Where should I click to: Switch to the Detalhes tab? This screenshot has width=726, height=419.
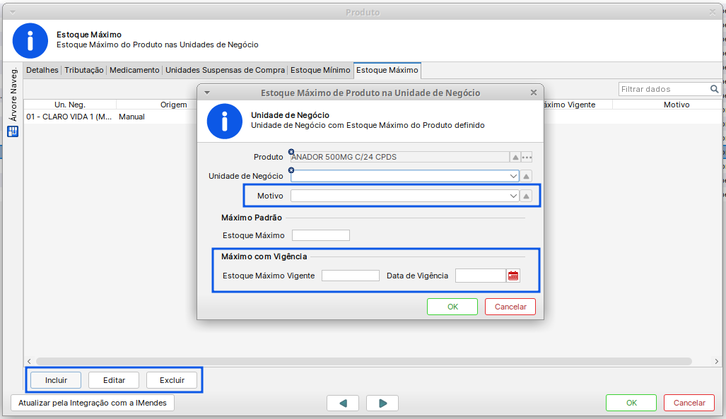(x=42, y=70)
